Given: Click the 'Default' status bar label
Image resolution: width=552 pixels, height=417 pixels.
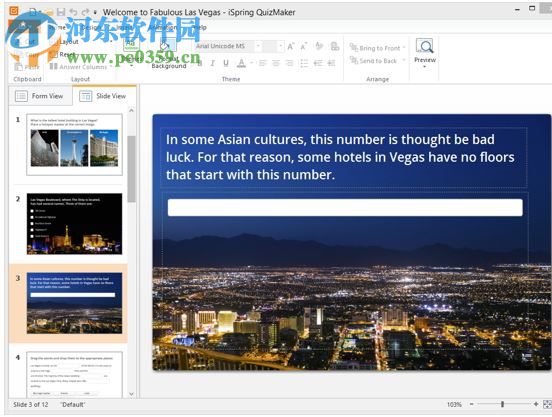Looking at the screenshot, I should (x=73, y=405).
